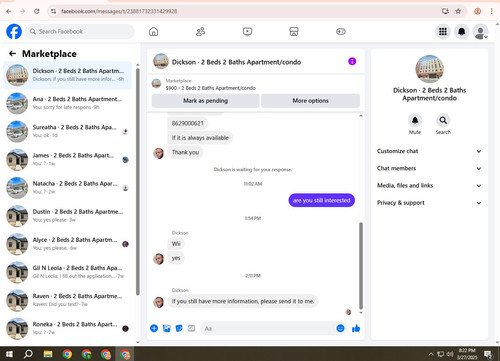
Task: Open the $900 Marketplace listing link
Action: click(211, 88)
